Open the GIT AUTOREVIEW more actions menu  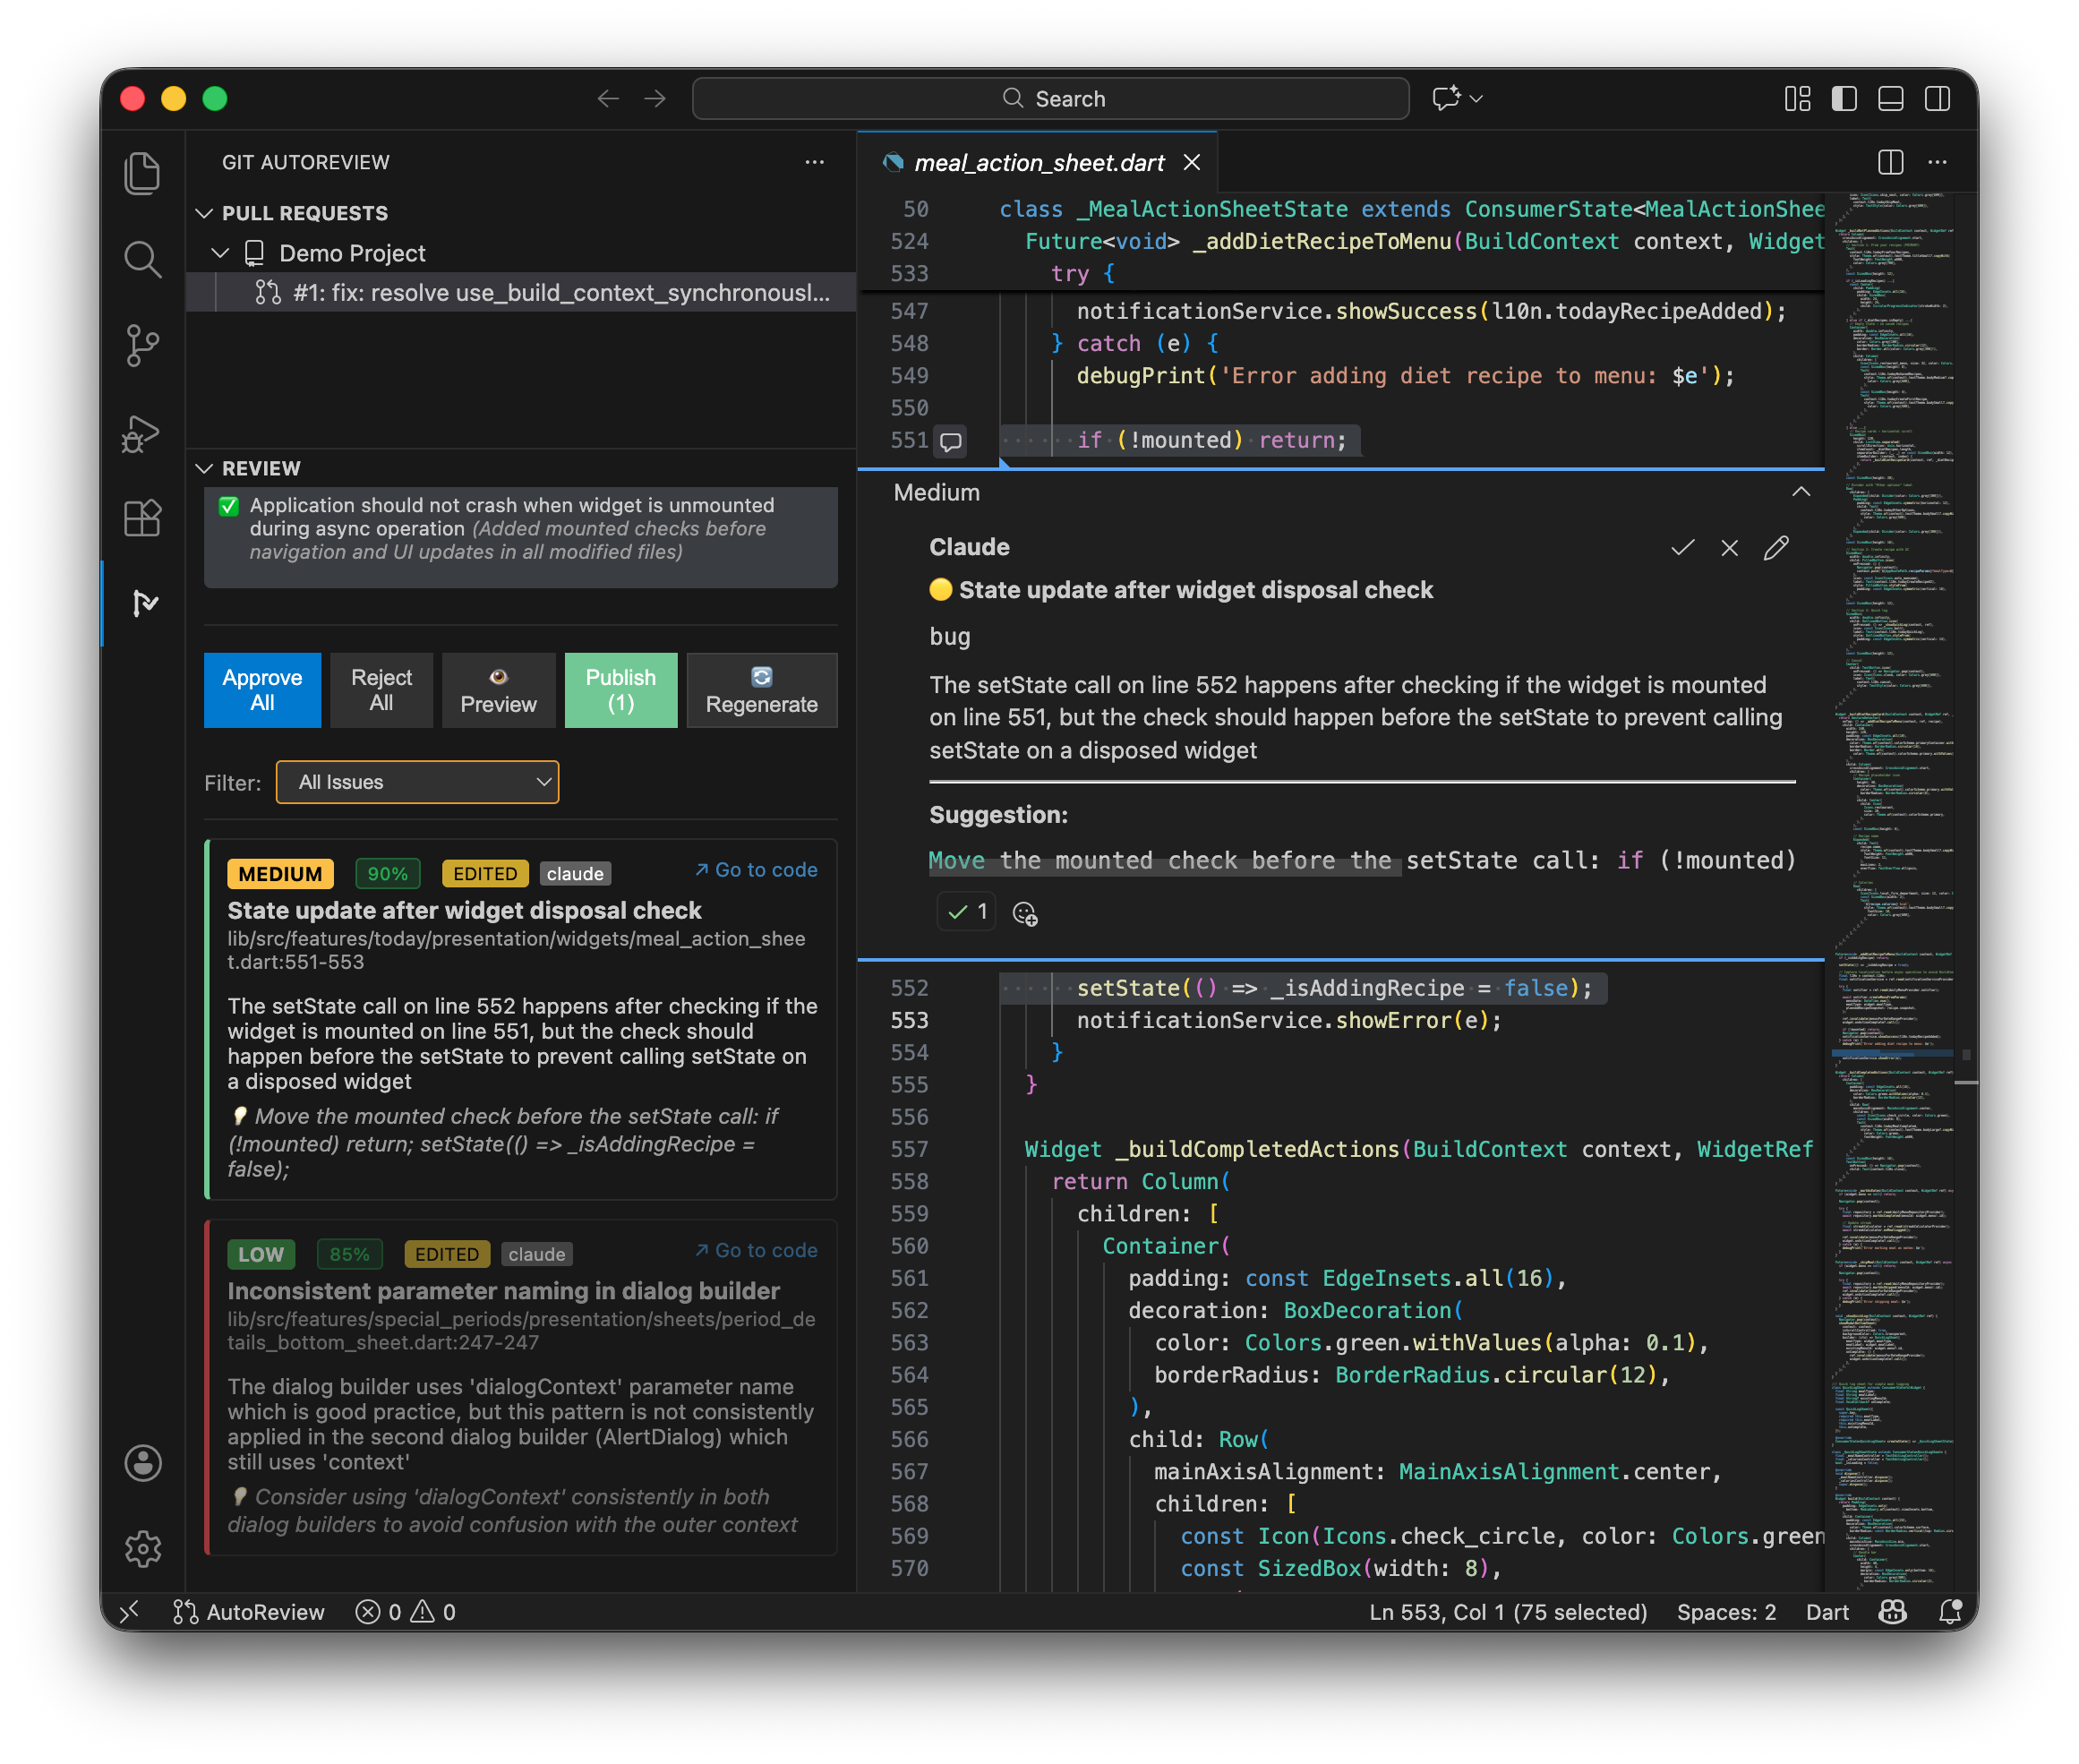pos(814,162)
